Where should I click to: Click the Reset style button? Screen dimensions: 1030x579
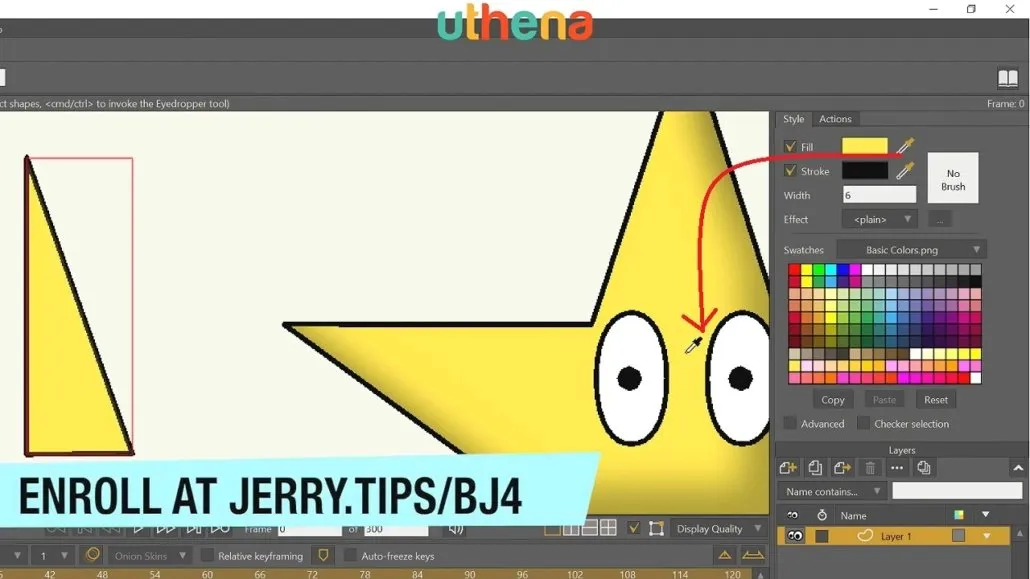point(935,400)
